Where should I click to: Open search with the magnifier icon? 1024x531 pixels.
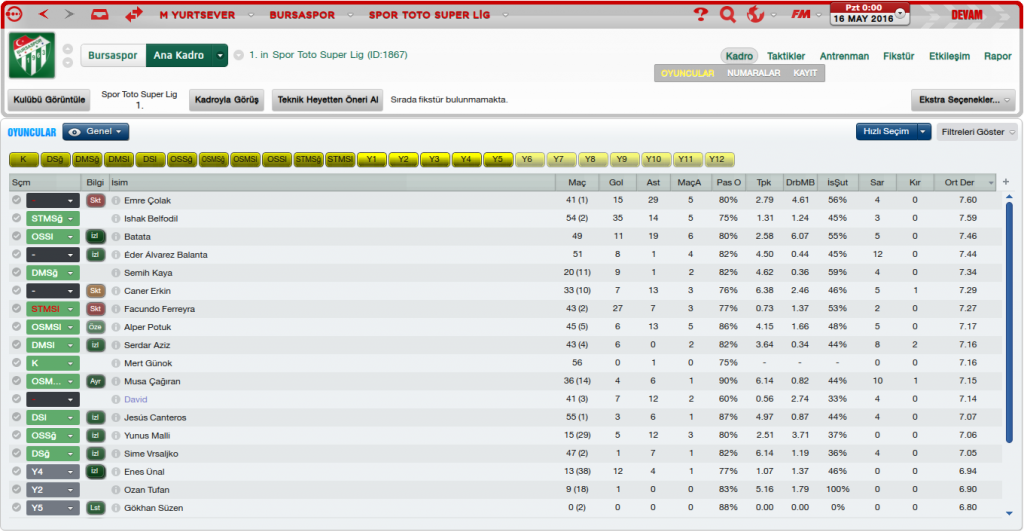727,14
